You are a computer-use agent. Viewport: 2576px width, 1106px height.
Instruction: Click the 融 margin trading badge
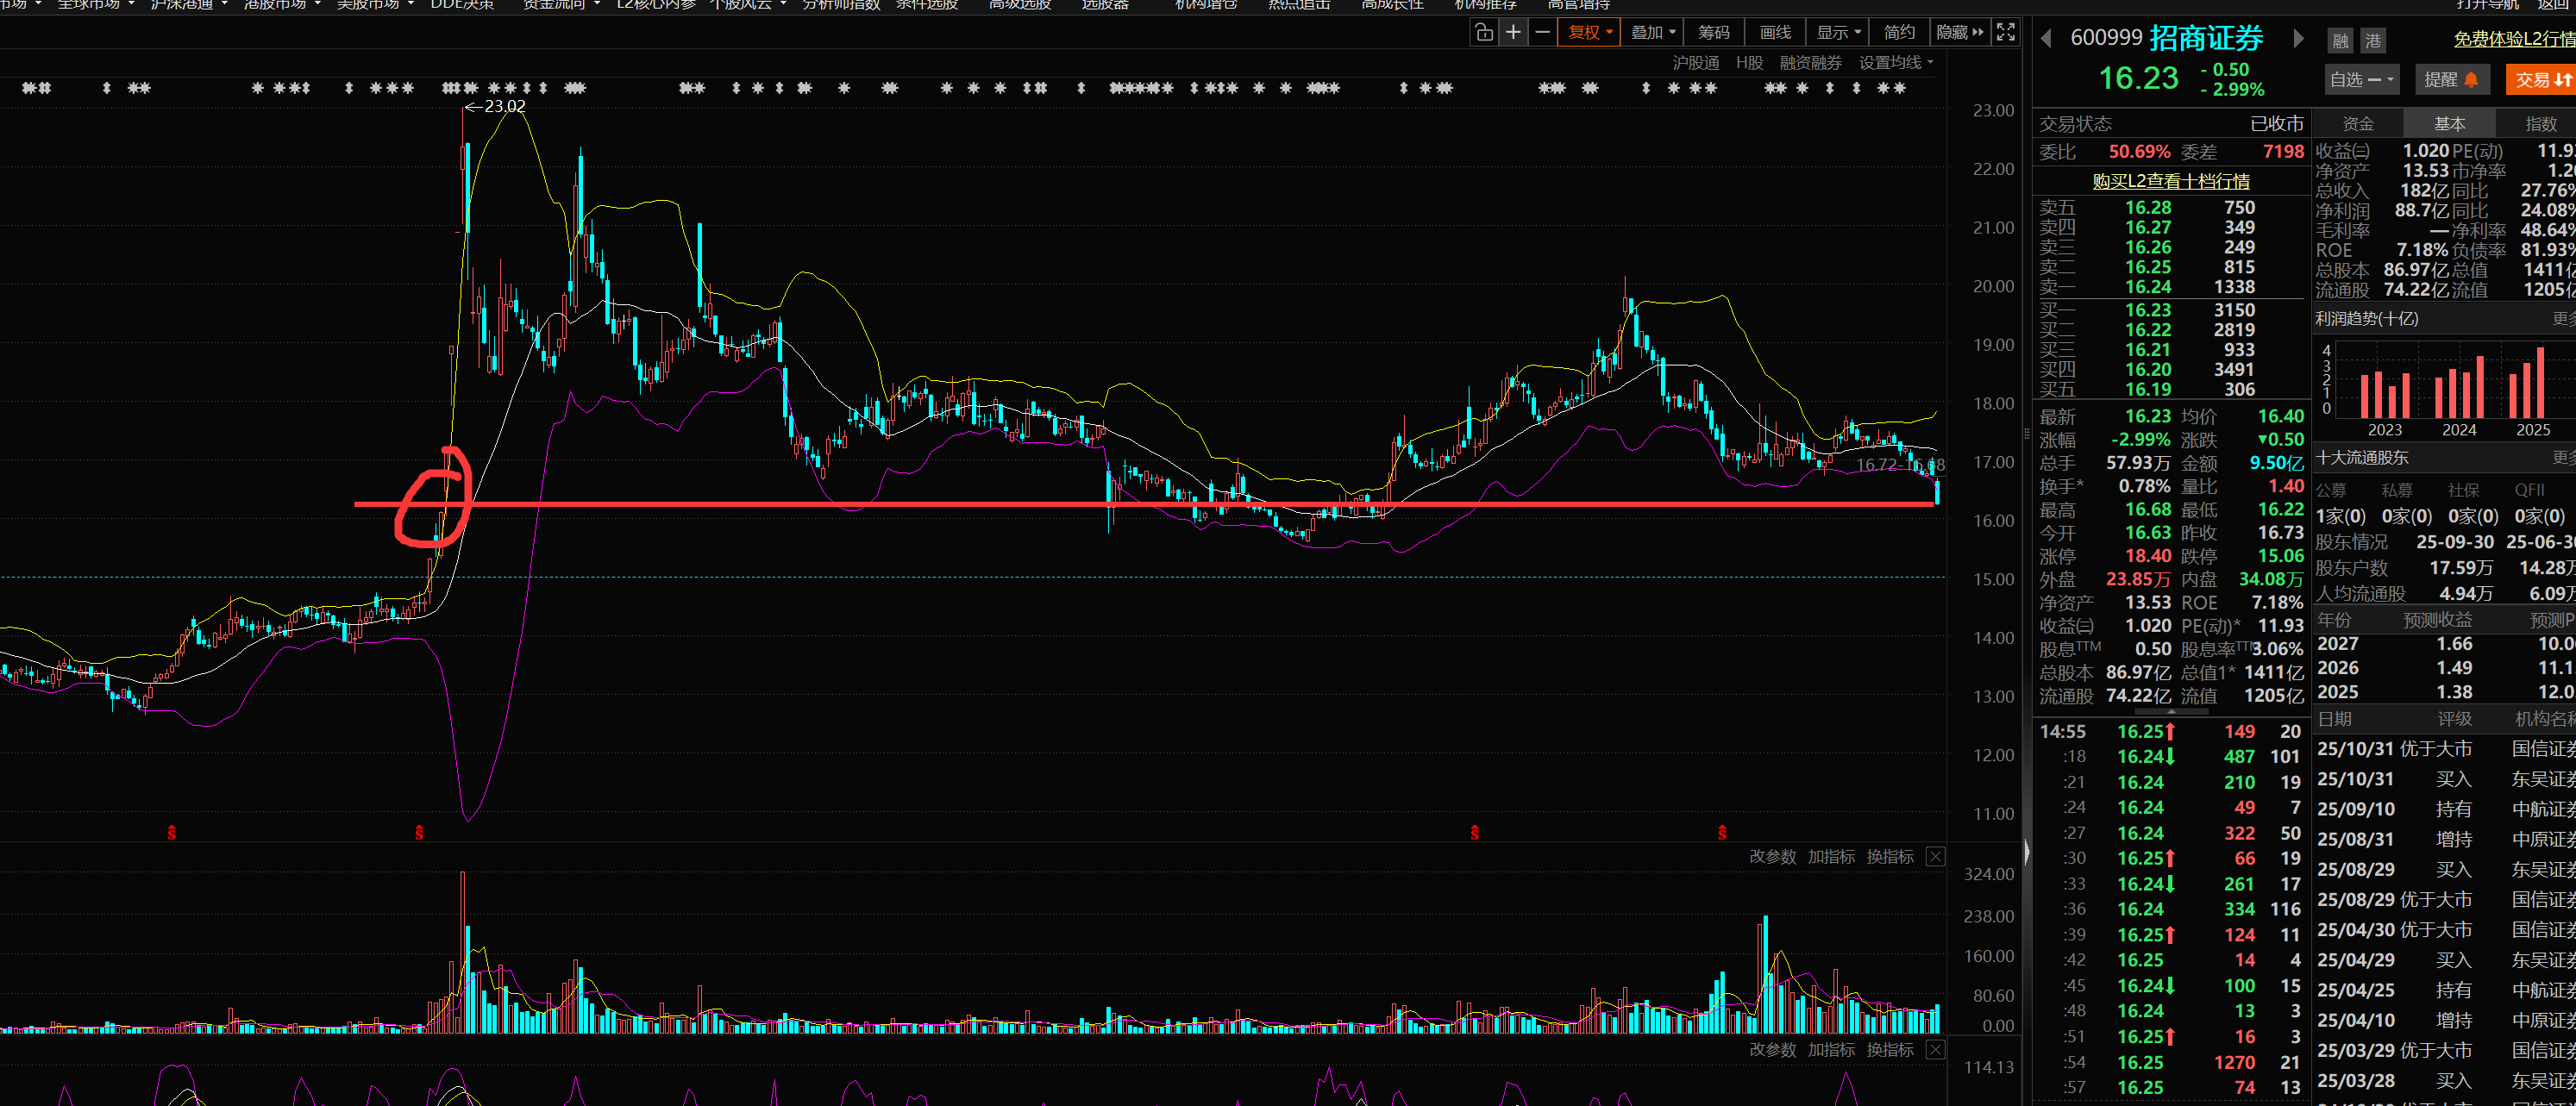(x=2340, y=41)
